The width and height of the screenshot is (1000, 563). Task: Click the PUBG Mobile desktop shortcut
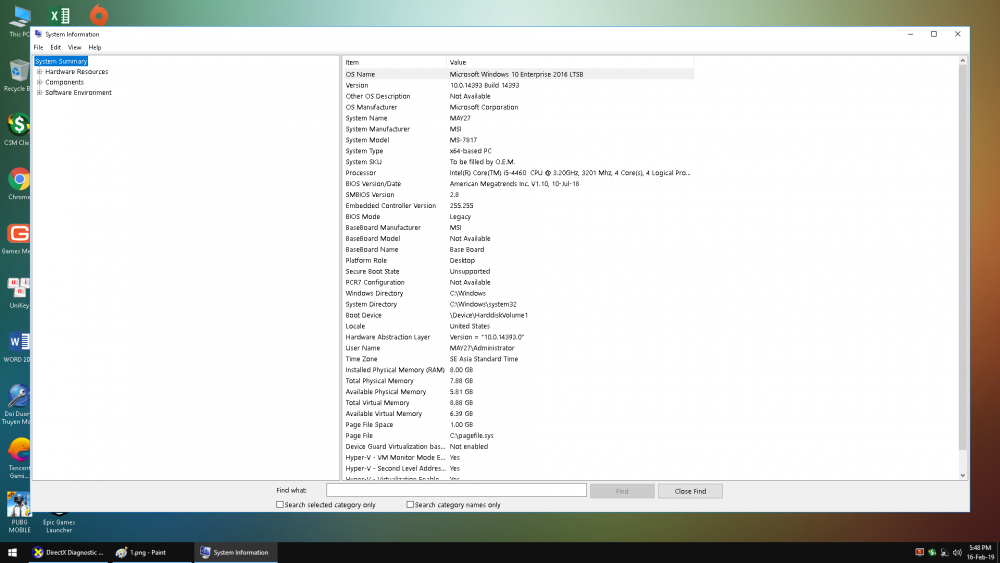pyautogui.click(x=18, y=503)
